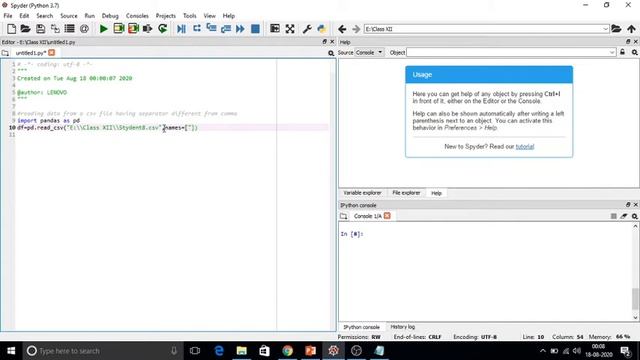
Task: Stop debugging blue square icon
Action: point(255,29)
